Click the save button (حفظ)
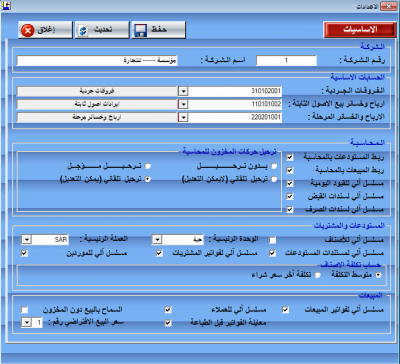This screenshot has width=400, height=364. point(159,30)
